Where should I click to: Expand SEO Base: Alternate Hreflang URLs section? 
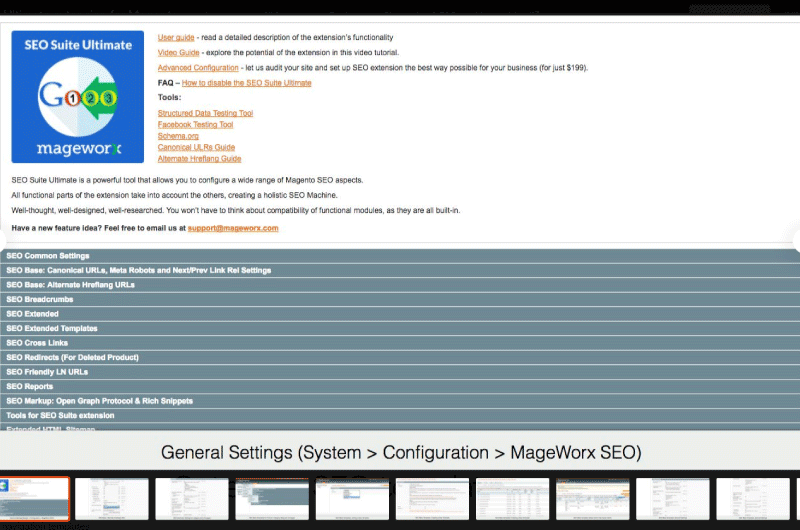[400, 285]
